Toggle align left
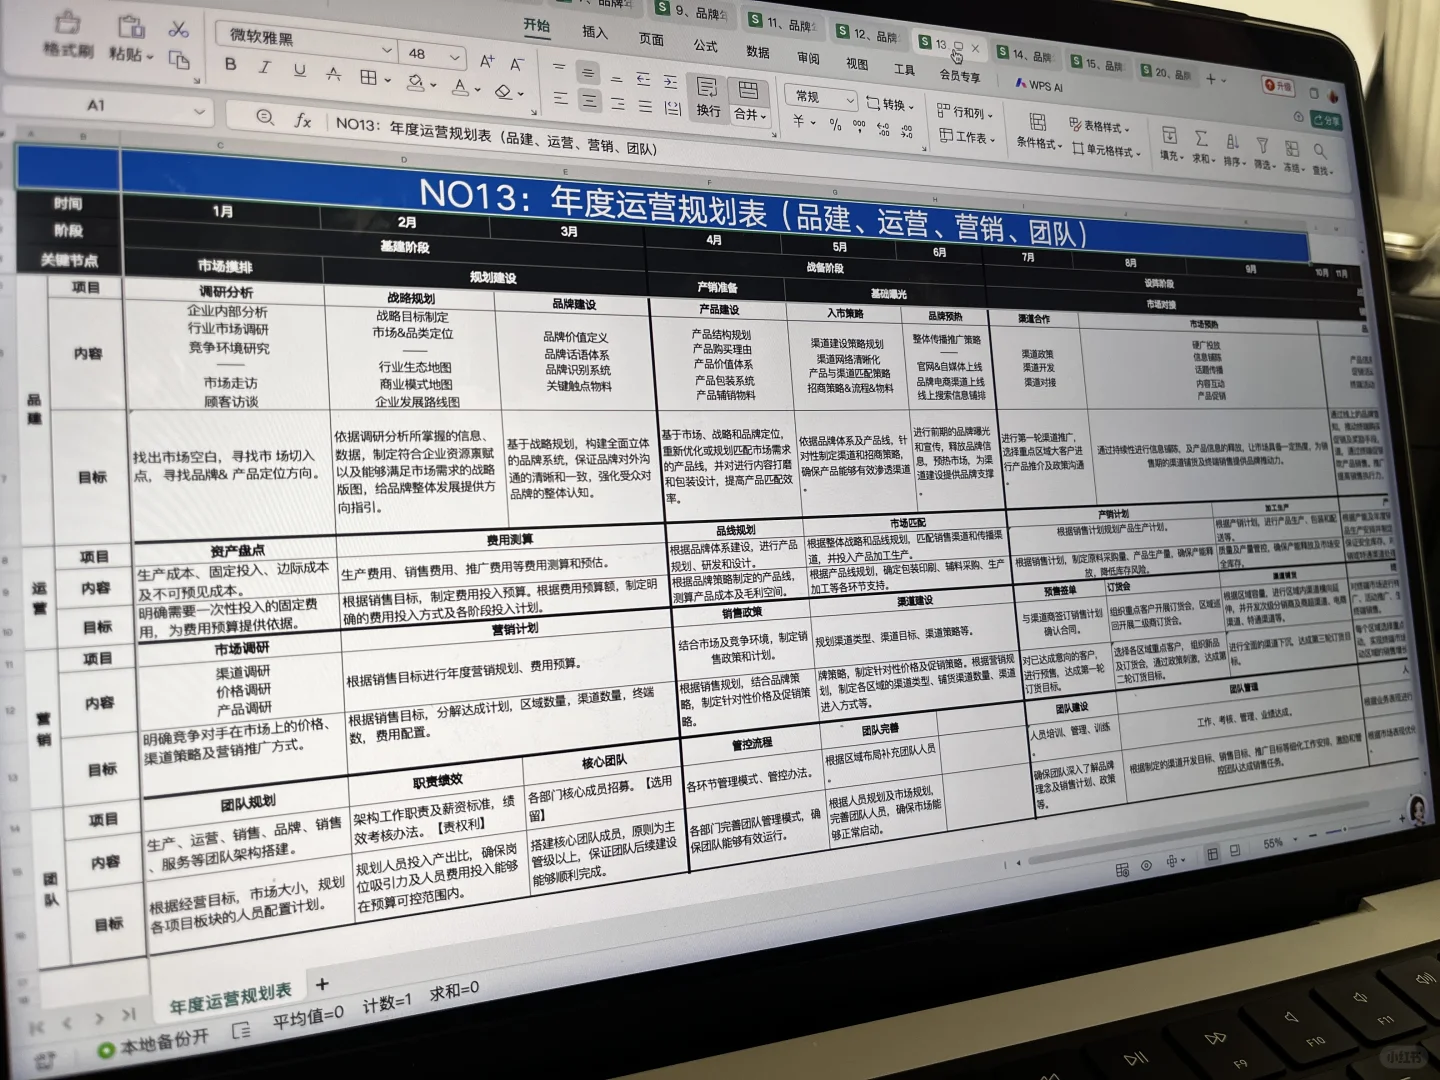The height and width of the screenshot is (1080, 1440). point(561,97)
